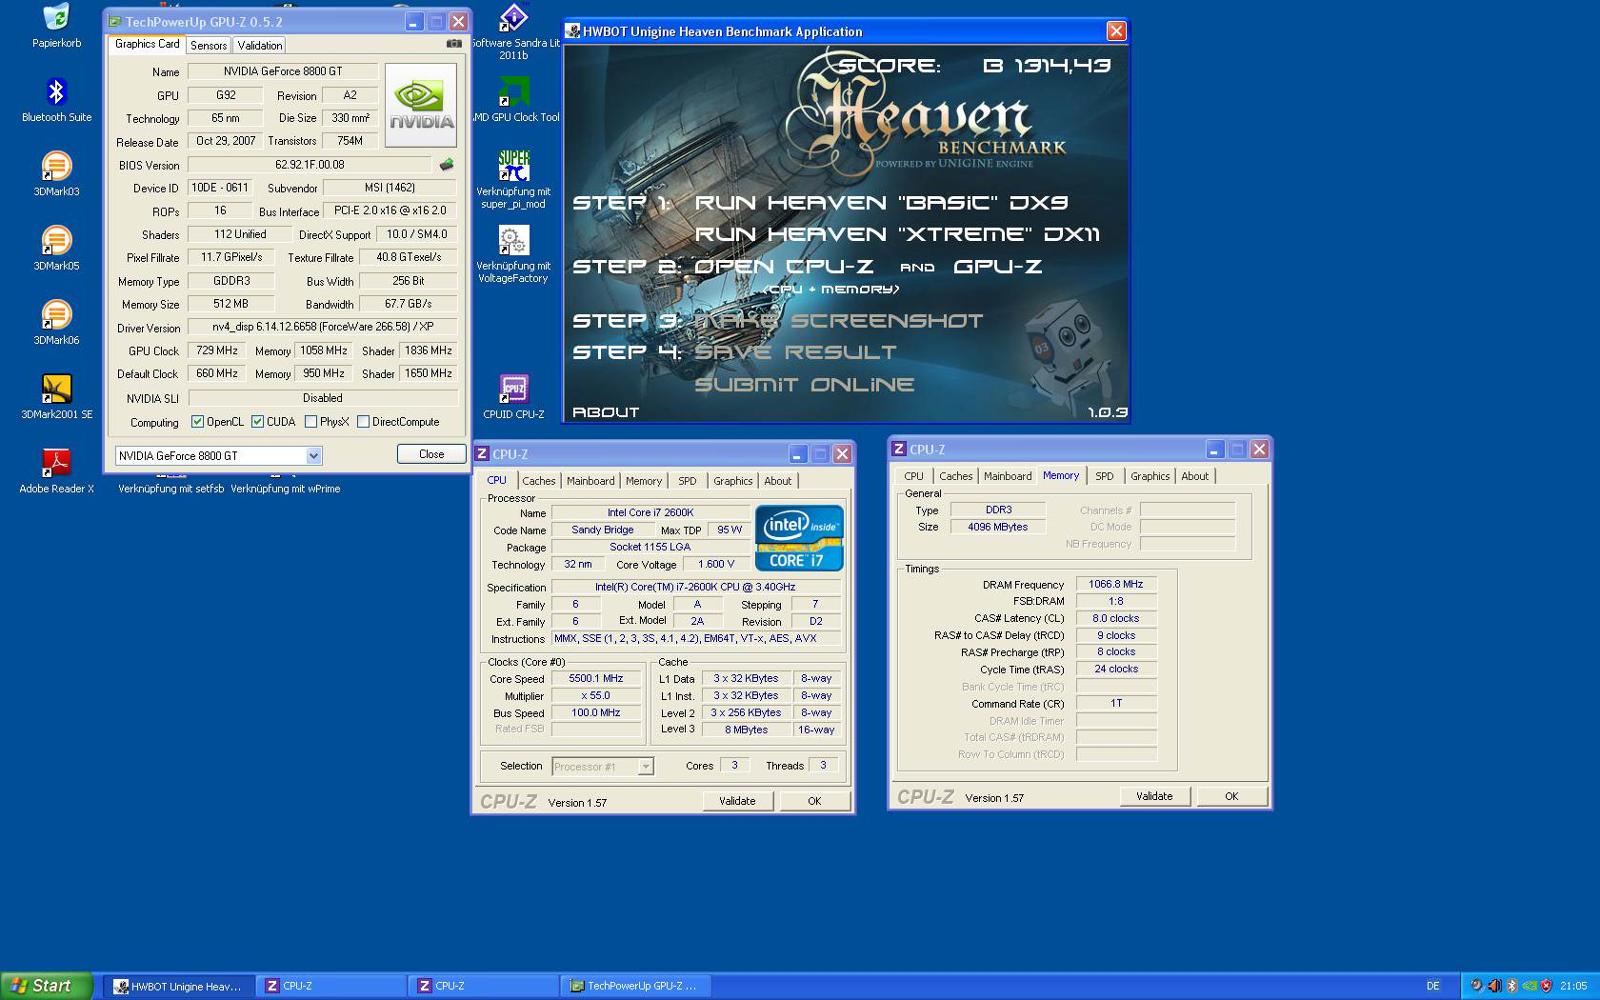Click the GPU-Z BIOS save icon
The width and height of the screenshot is (1600, 1000).
click(446, 165)
